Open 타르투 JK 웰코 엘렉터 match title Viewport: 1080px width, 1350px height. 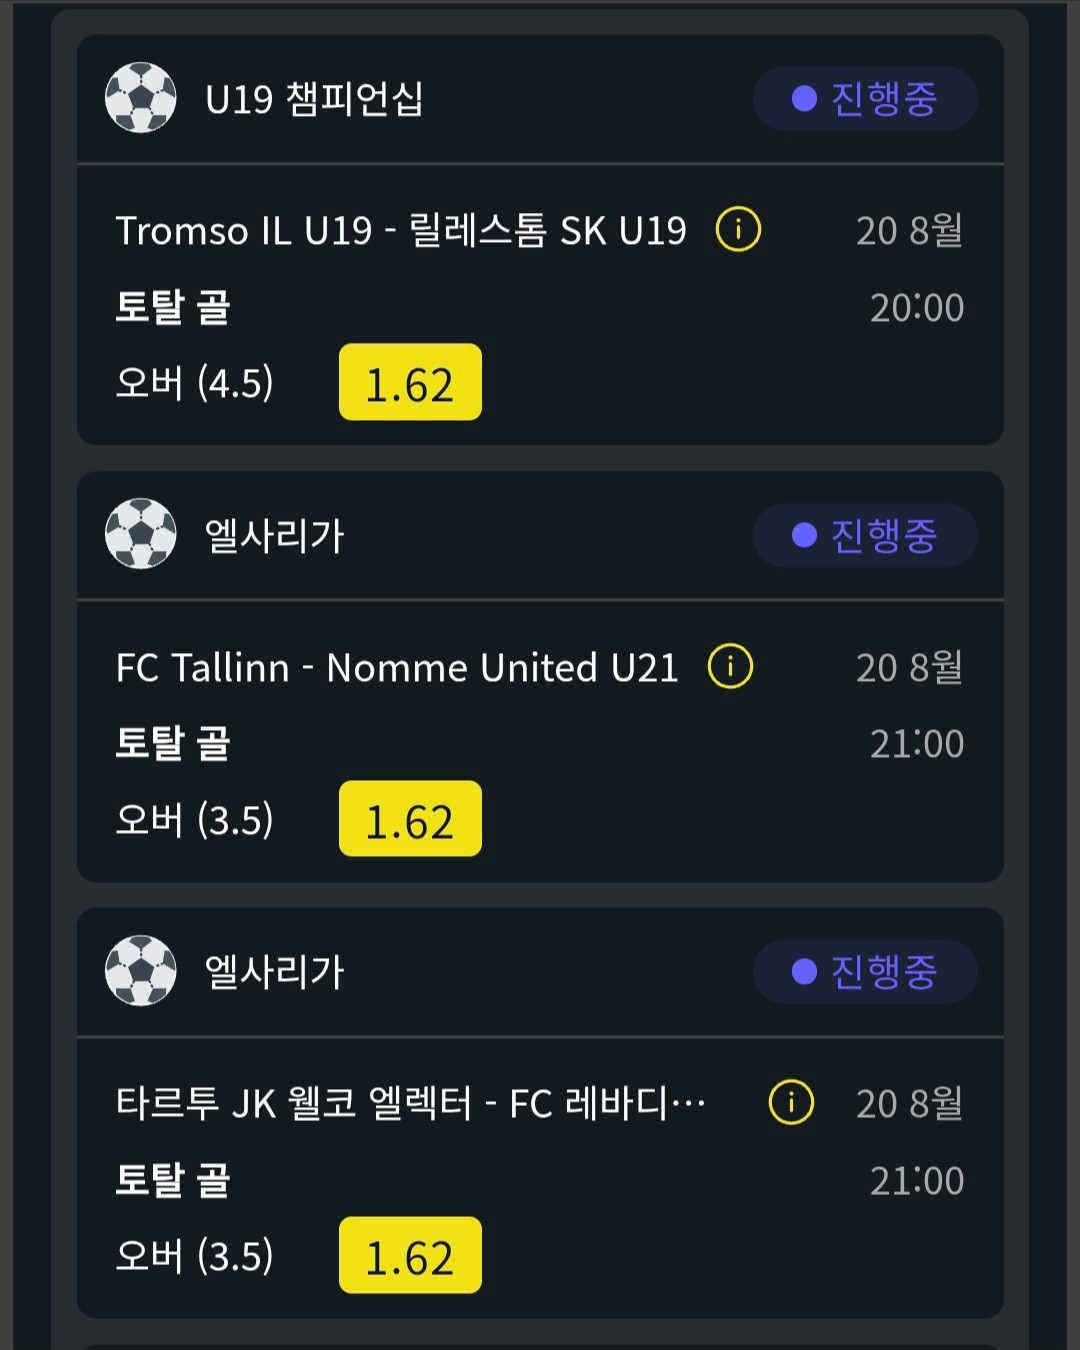coord(410,1104)
